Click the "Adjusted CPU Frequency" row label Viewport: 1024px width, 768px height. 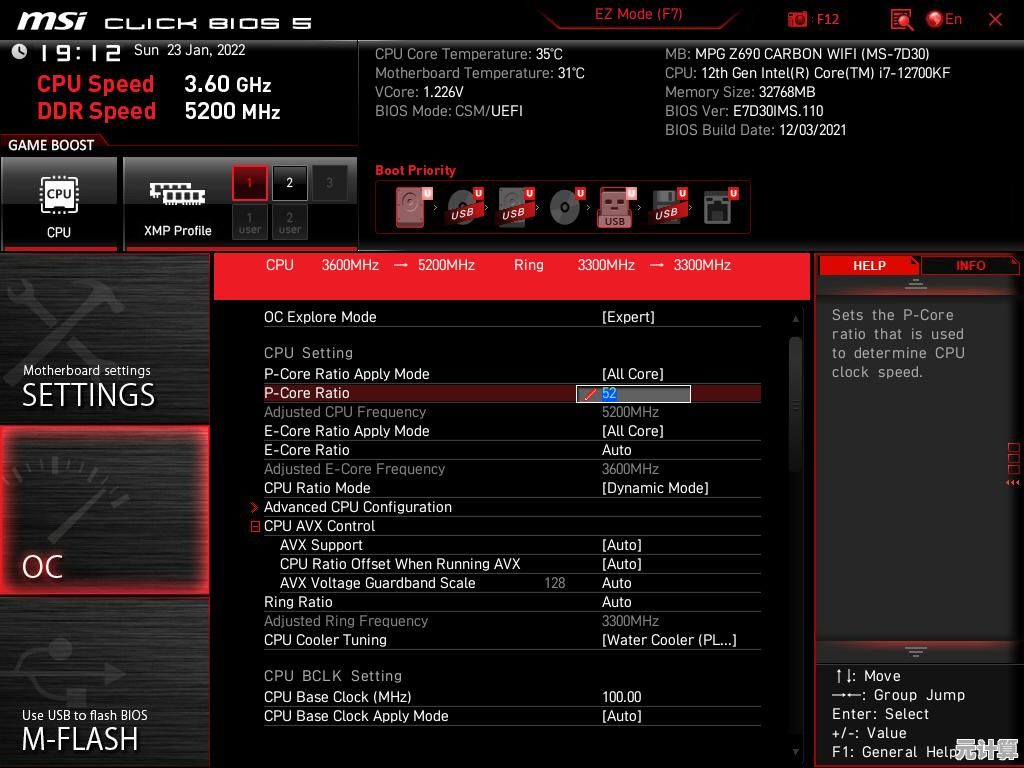[x=345, y=412]
